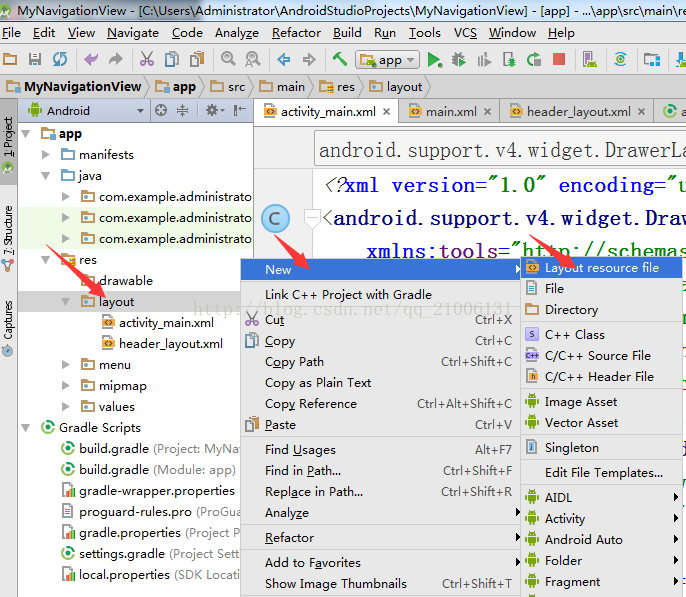Click the Navigate Forward arrow icon
The image size is (686, 597).
coord(309,59)
